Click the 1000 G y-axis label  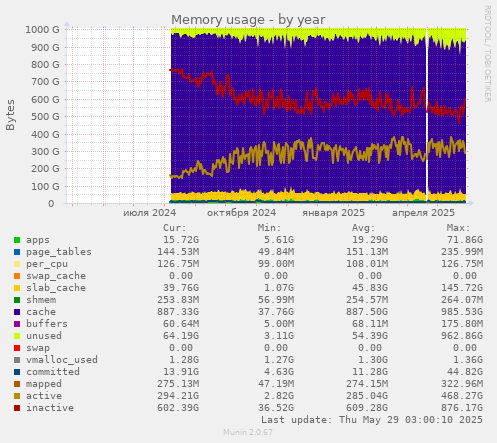(x=42, y=30)
